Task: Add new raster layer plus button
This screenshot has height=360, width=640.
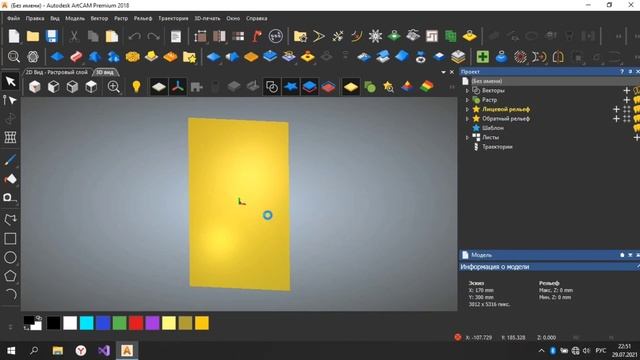Action: pos(627,100)
